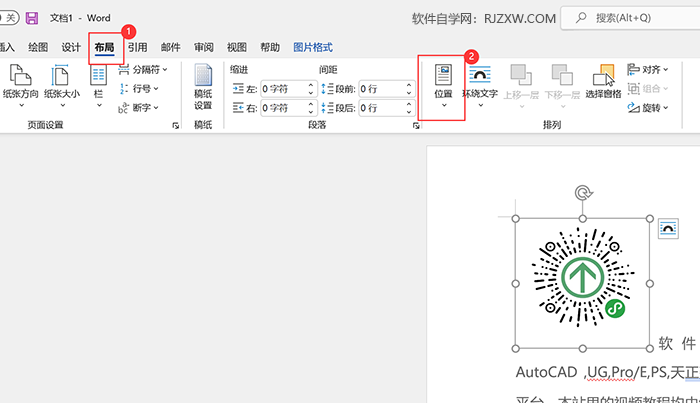Expand the 环绕文字 dropdown arrow

pos(481,106)
